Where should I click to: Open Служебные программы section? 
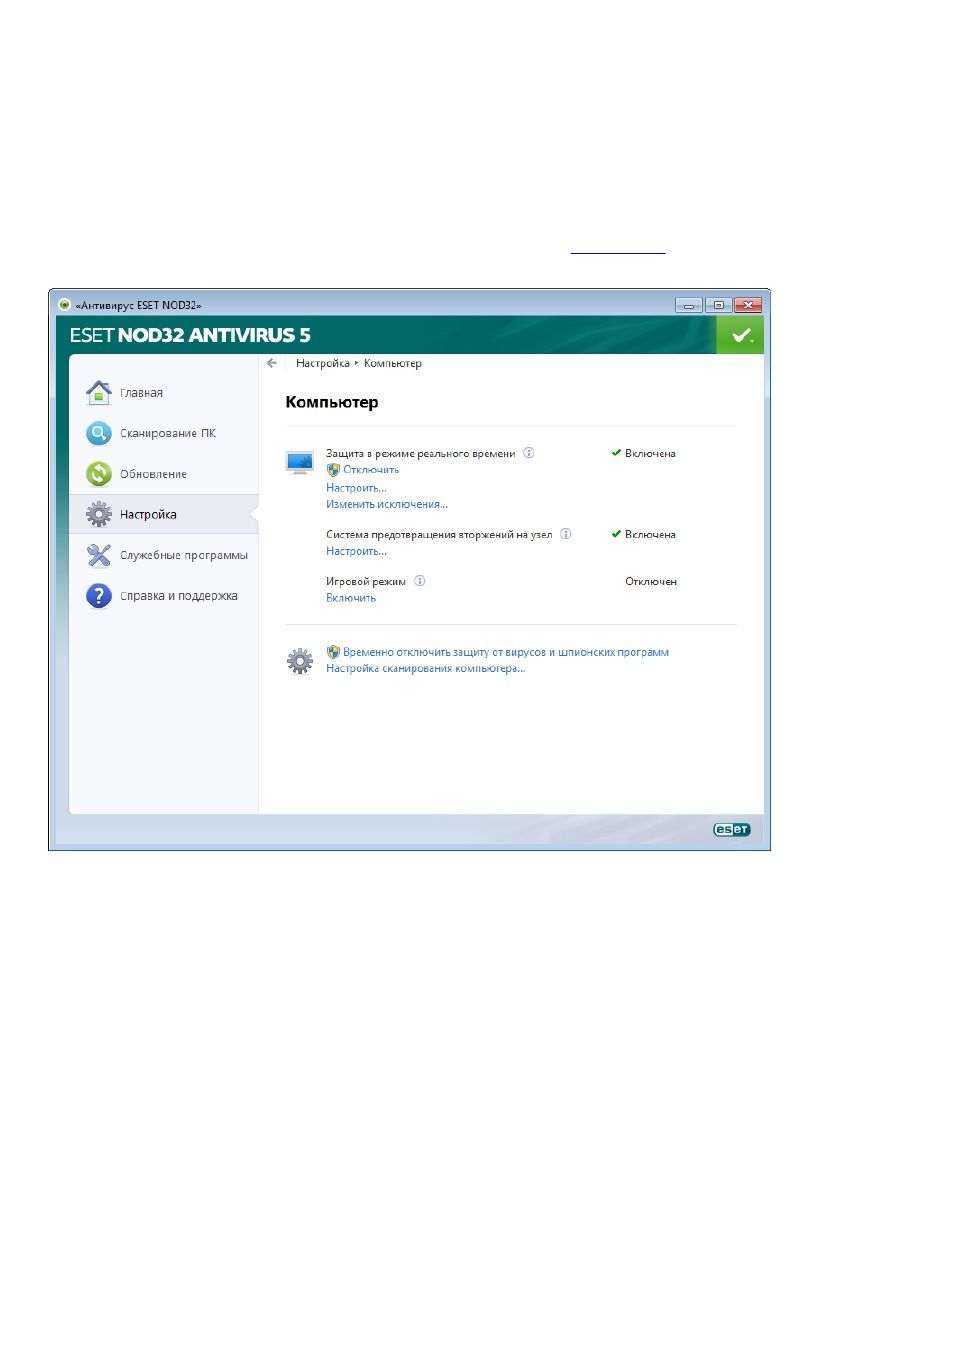pyautogui.click(x=184, y=555)
